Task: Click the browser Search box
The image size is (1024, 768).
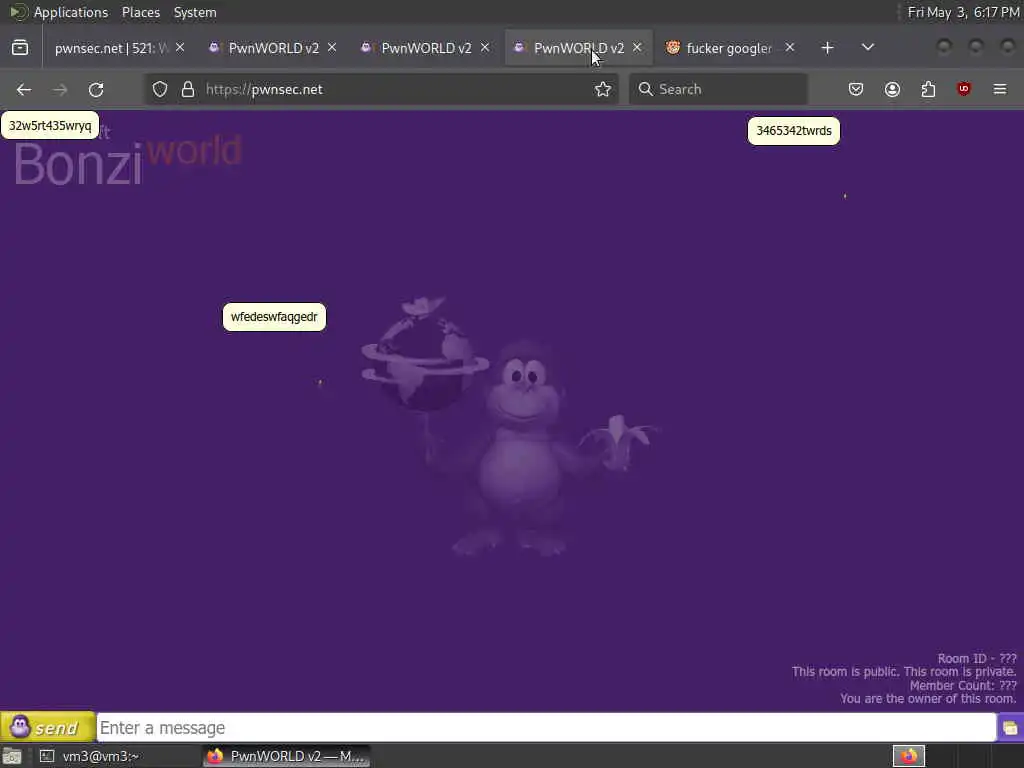Action: [x=718, y=89]
